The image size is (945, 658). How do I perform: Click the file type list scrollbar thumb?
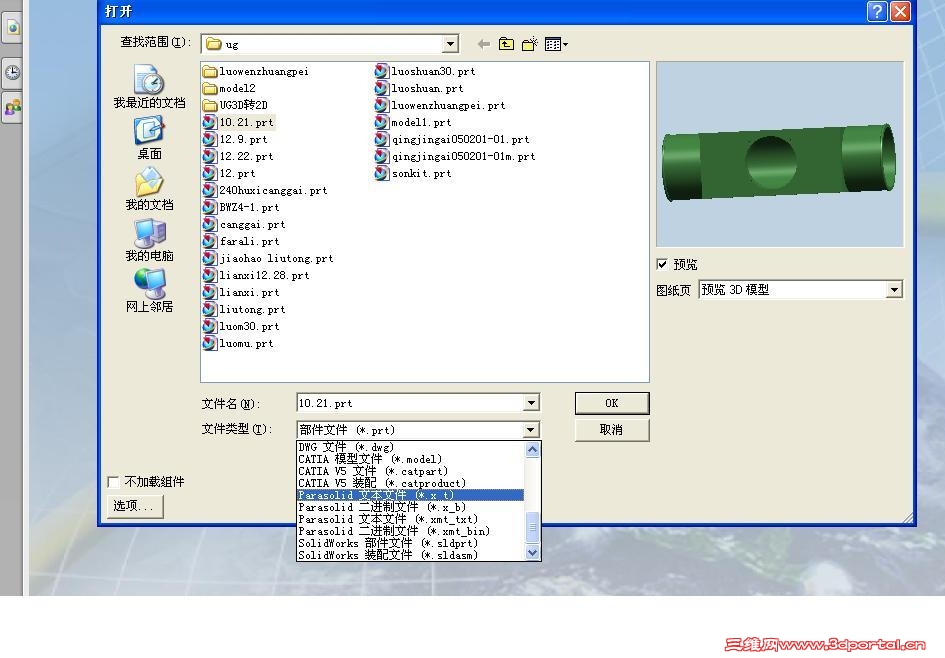533,528
